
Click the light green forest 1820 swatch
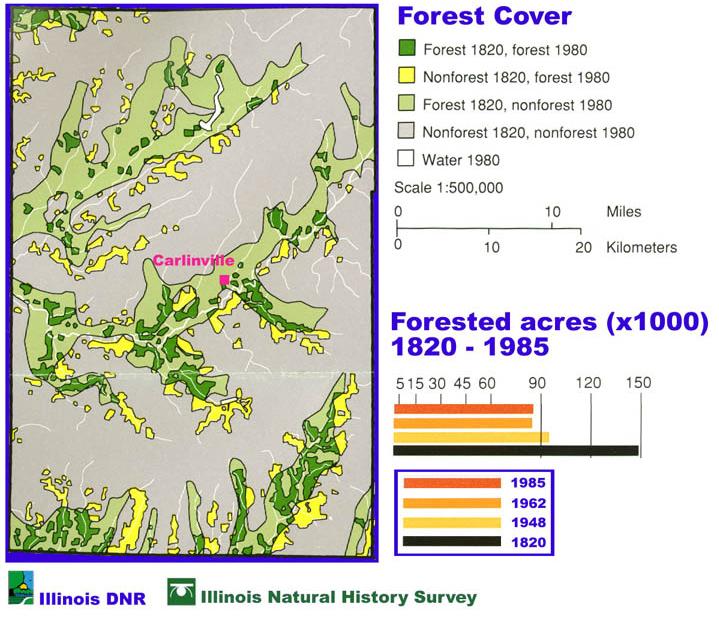tap(406, 104)
